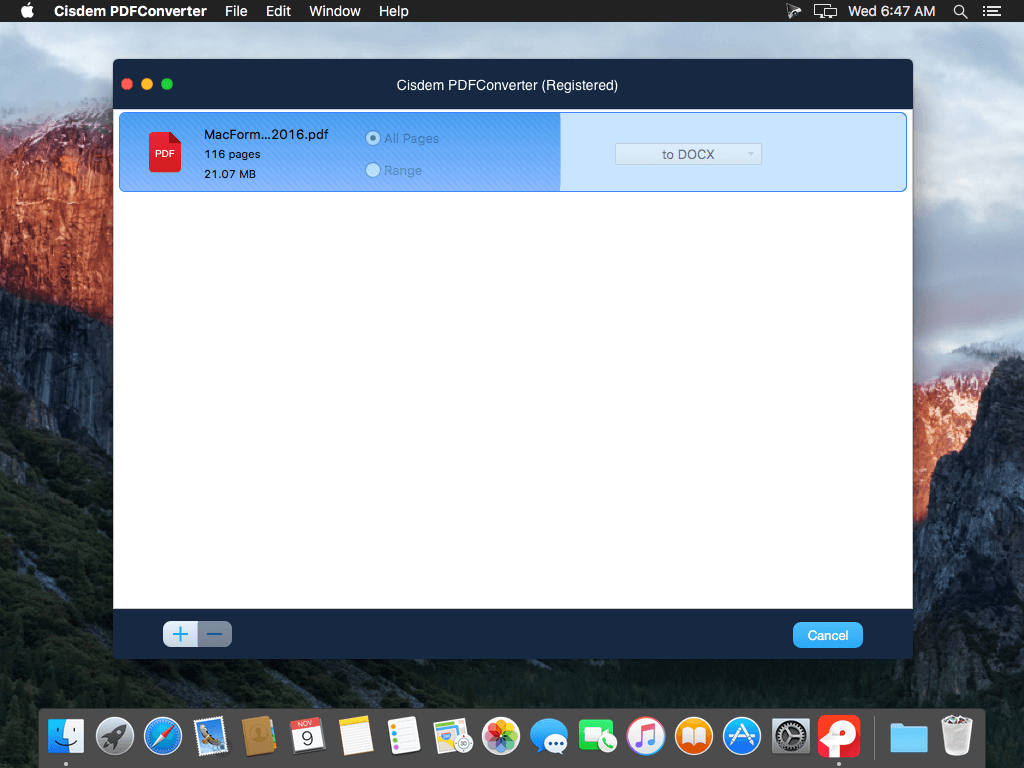
Task: Click the MacForm...2016.pdf file name
Action: 266,135
